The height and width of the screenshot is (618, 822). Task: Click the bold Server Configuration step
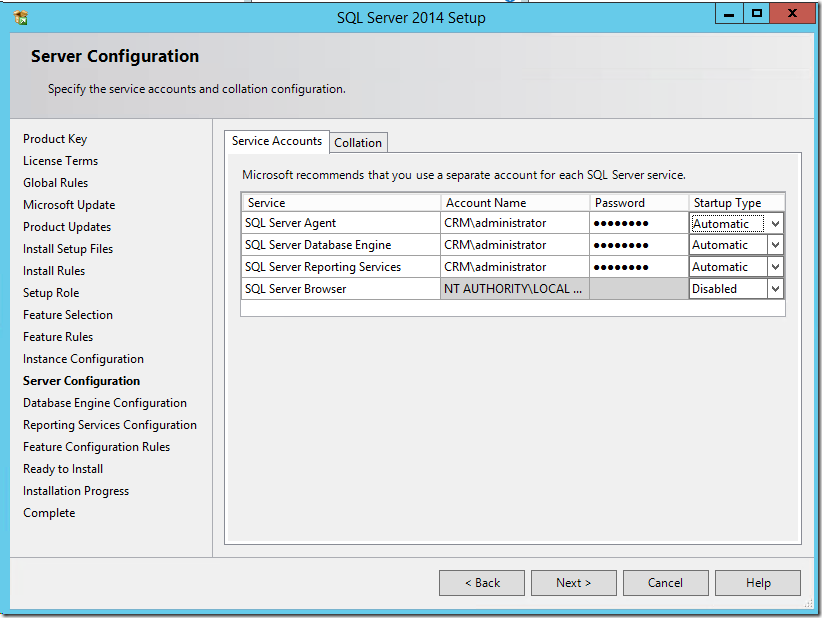click(81, 381)
